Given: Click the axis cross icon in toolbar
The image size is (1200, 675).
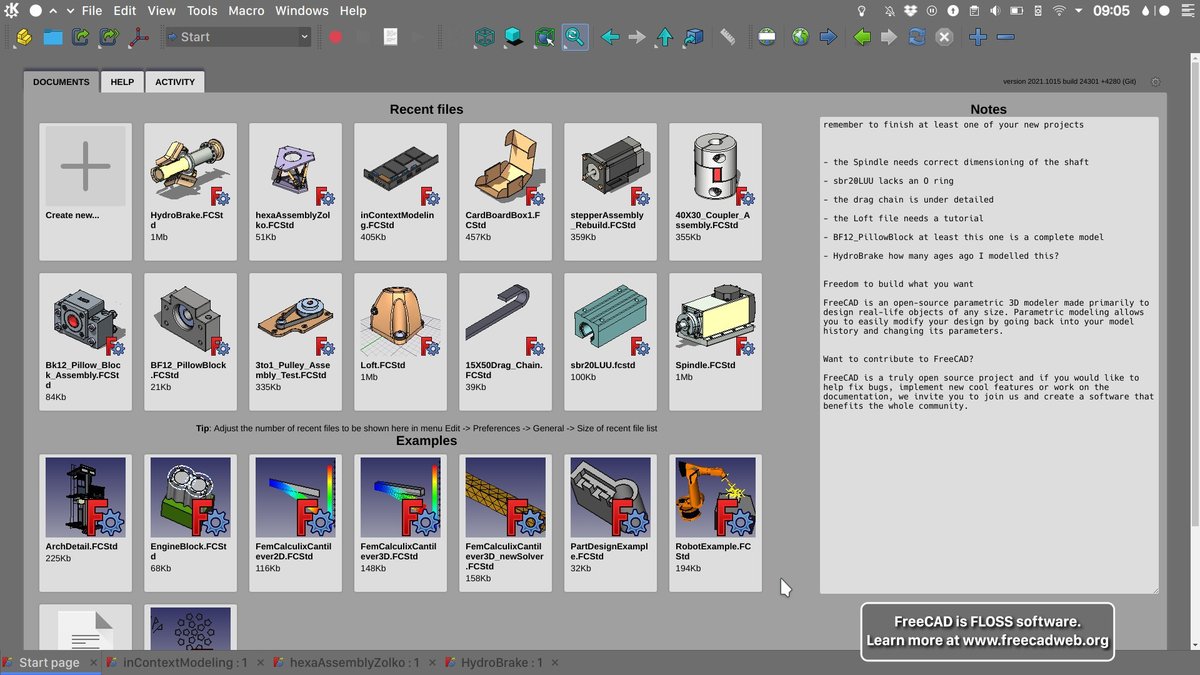Looking at the screenshot, I should (x=137, y=37).
